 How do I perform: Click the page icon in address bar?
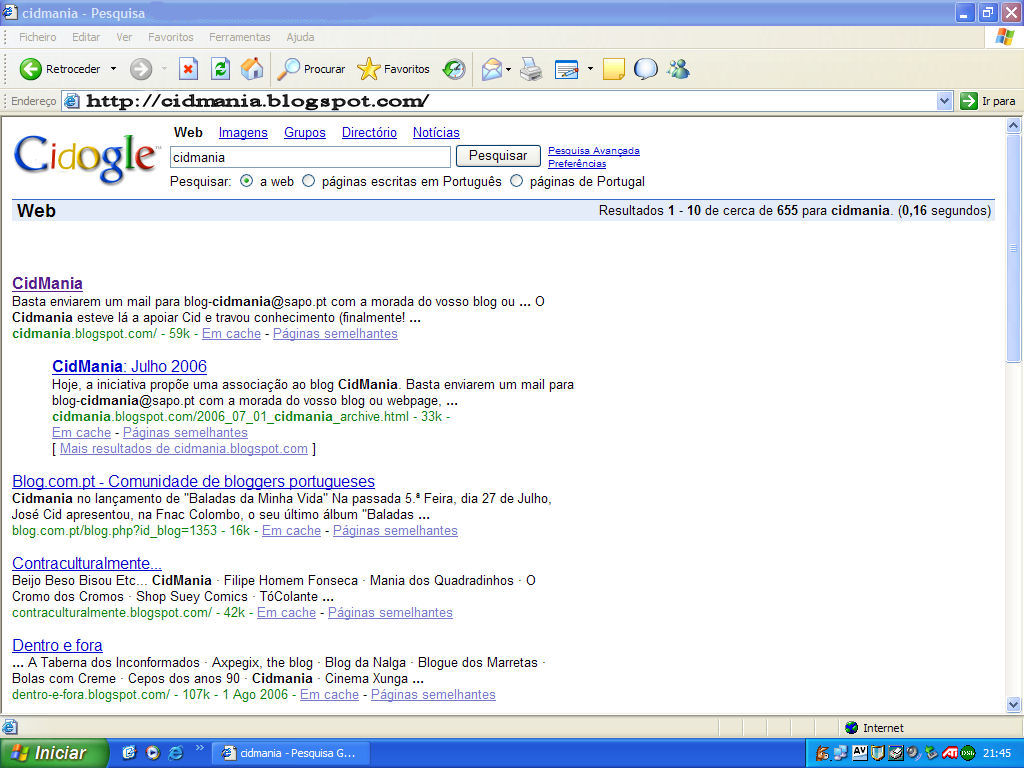click(x=72, y=101)
